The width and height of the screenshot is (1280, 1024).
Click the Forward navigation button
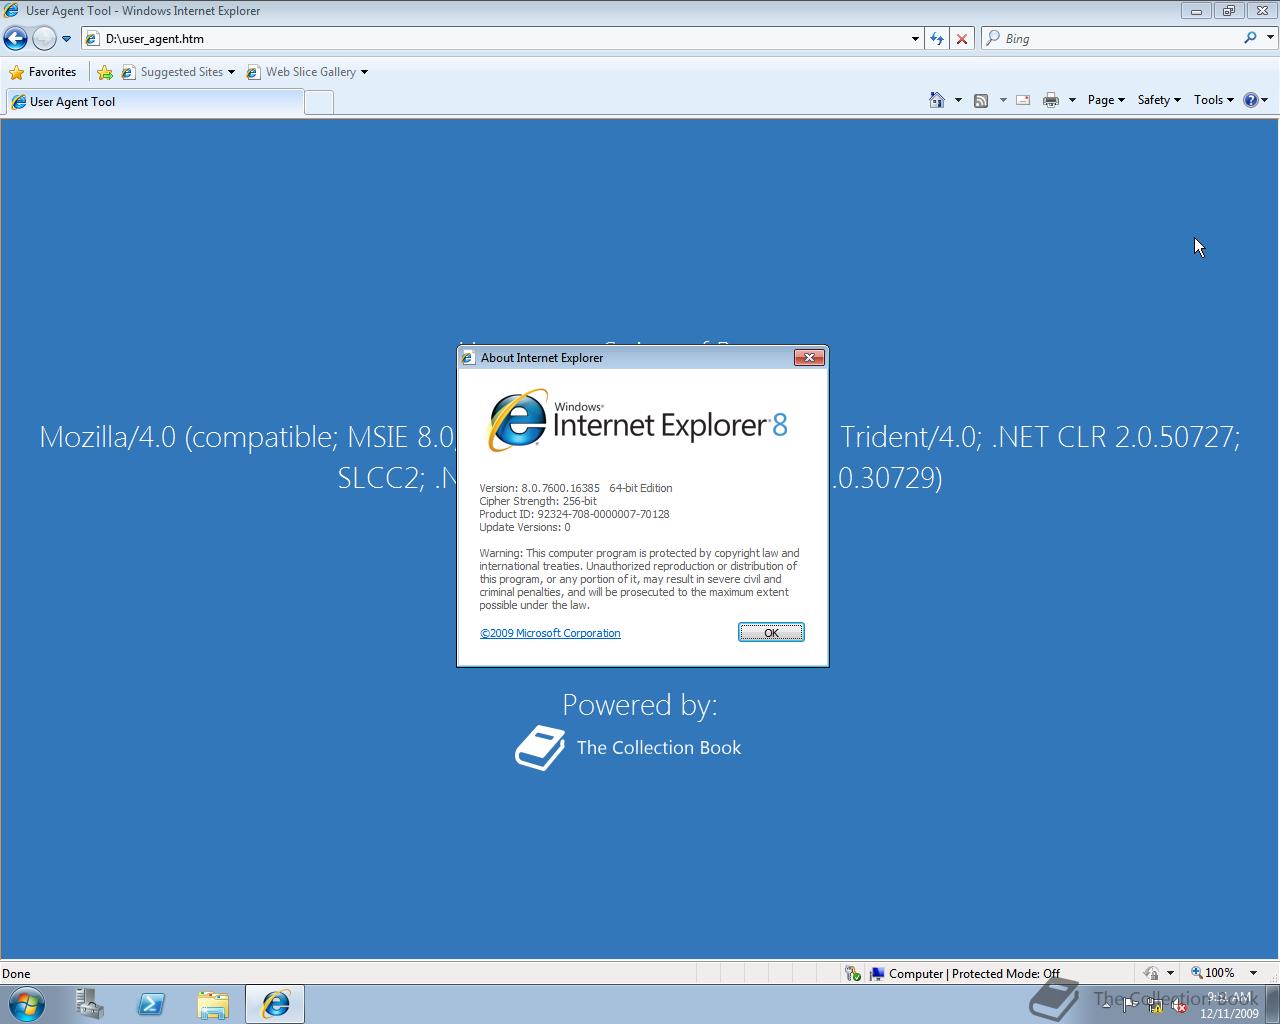point(44,38)
